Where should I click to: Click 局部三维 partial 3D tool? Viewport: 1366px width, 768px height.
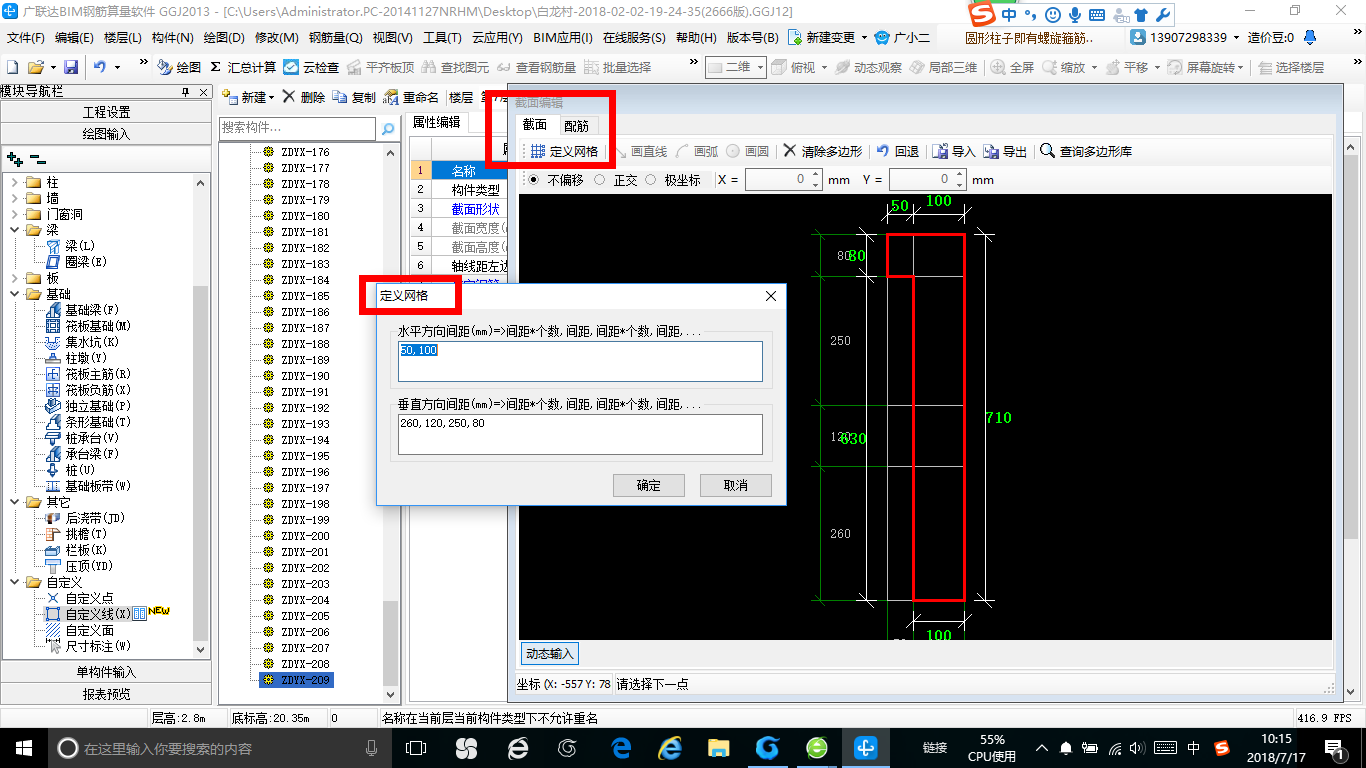(x=943, y=67)
